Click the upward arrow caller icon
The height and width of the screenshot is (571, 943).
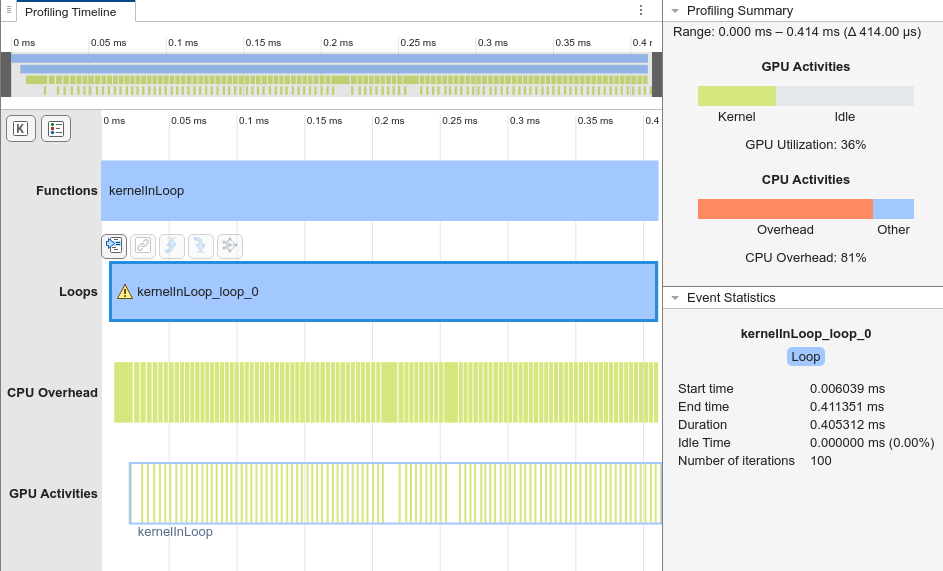[x=171, y=245]
